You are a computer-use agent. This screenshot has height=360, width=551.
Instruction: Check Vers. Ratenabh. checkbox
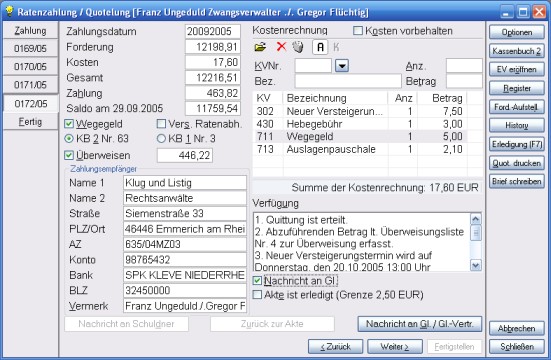coord(161,124)
